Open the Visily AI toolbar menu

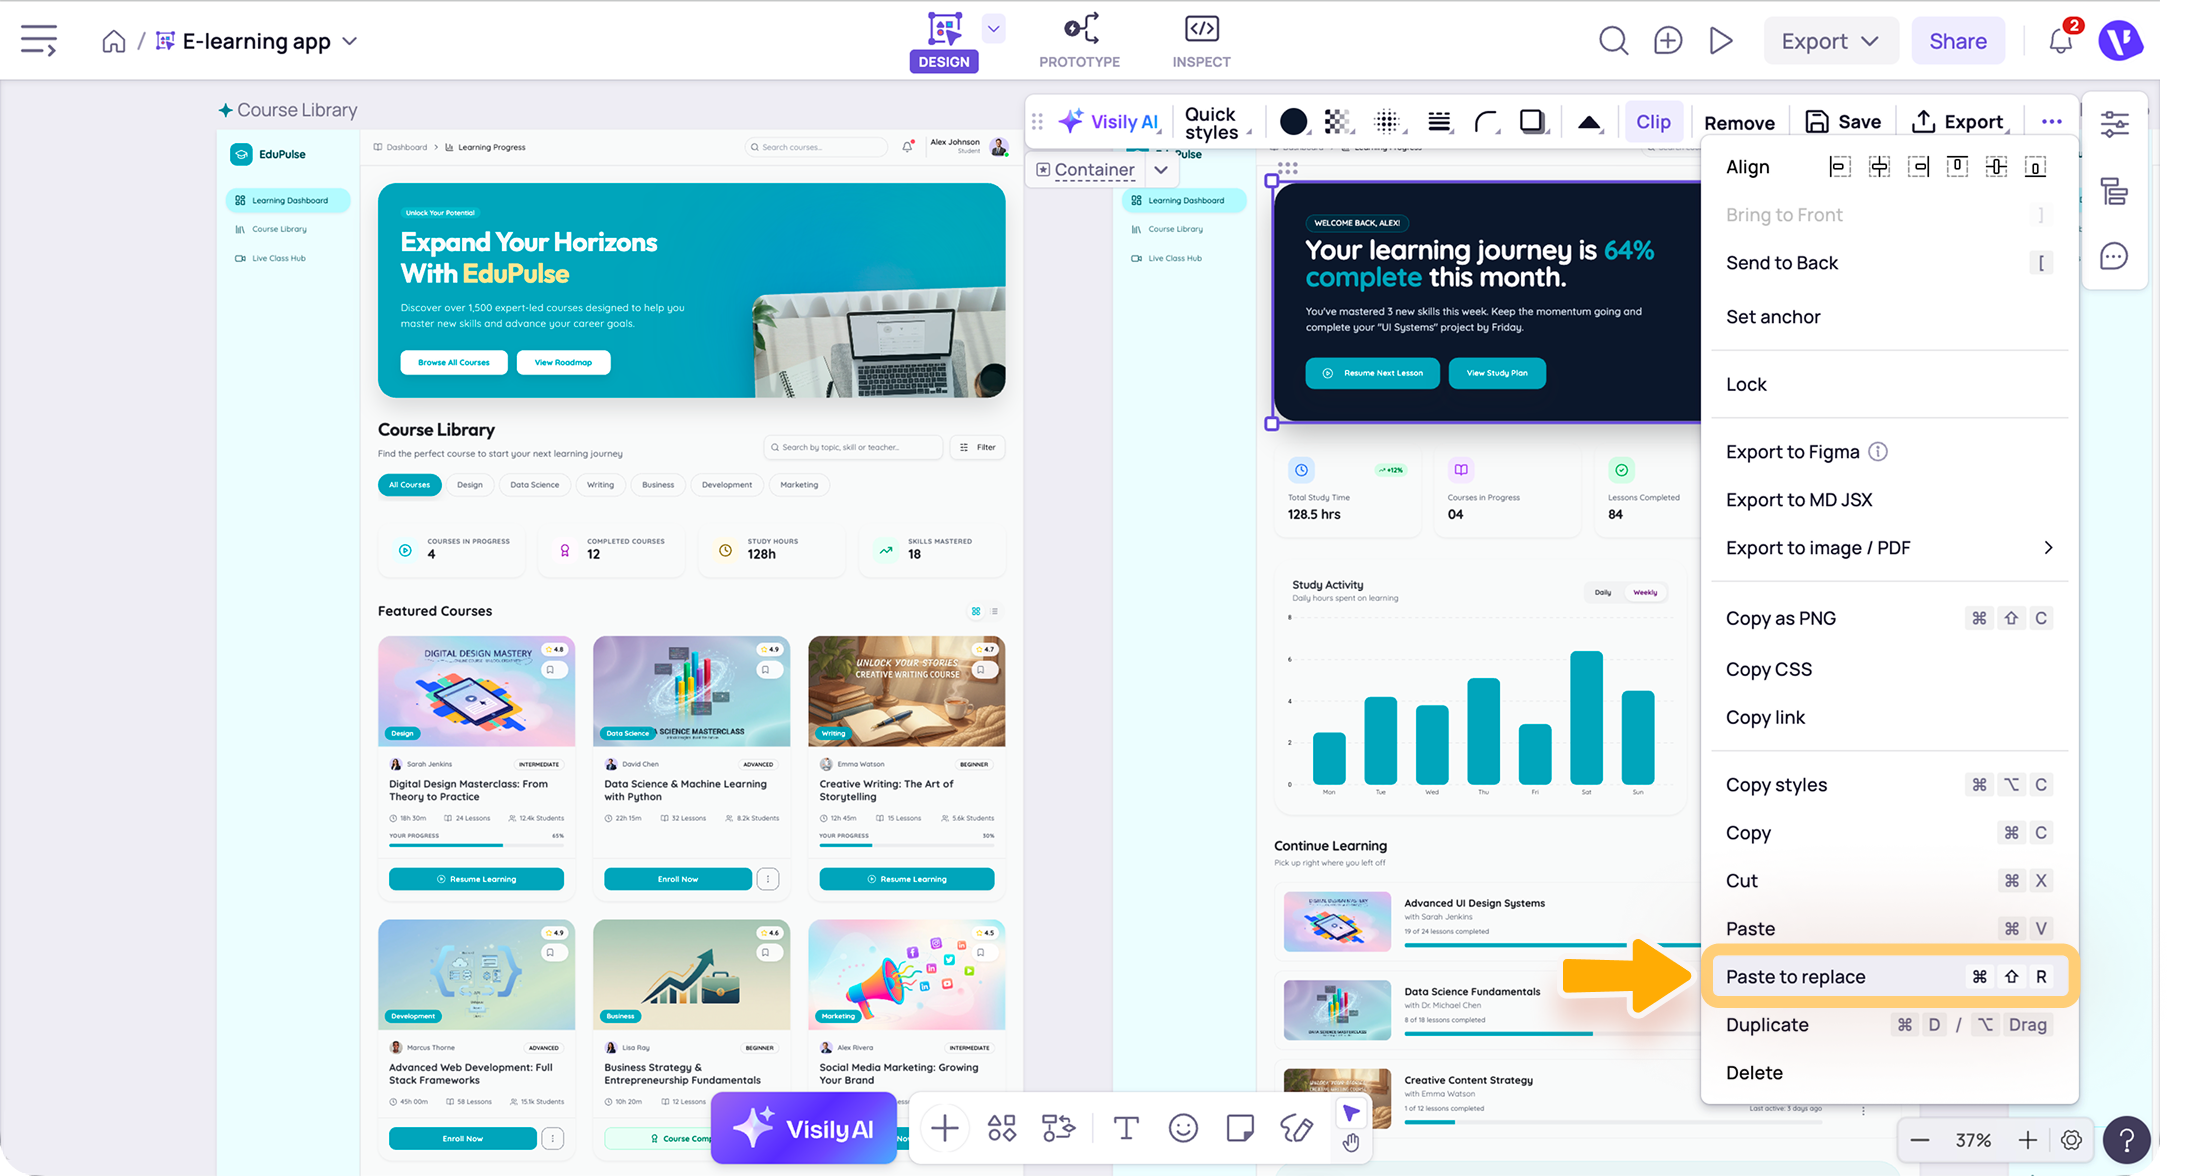[x=1108, y=122]
